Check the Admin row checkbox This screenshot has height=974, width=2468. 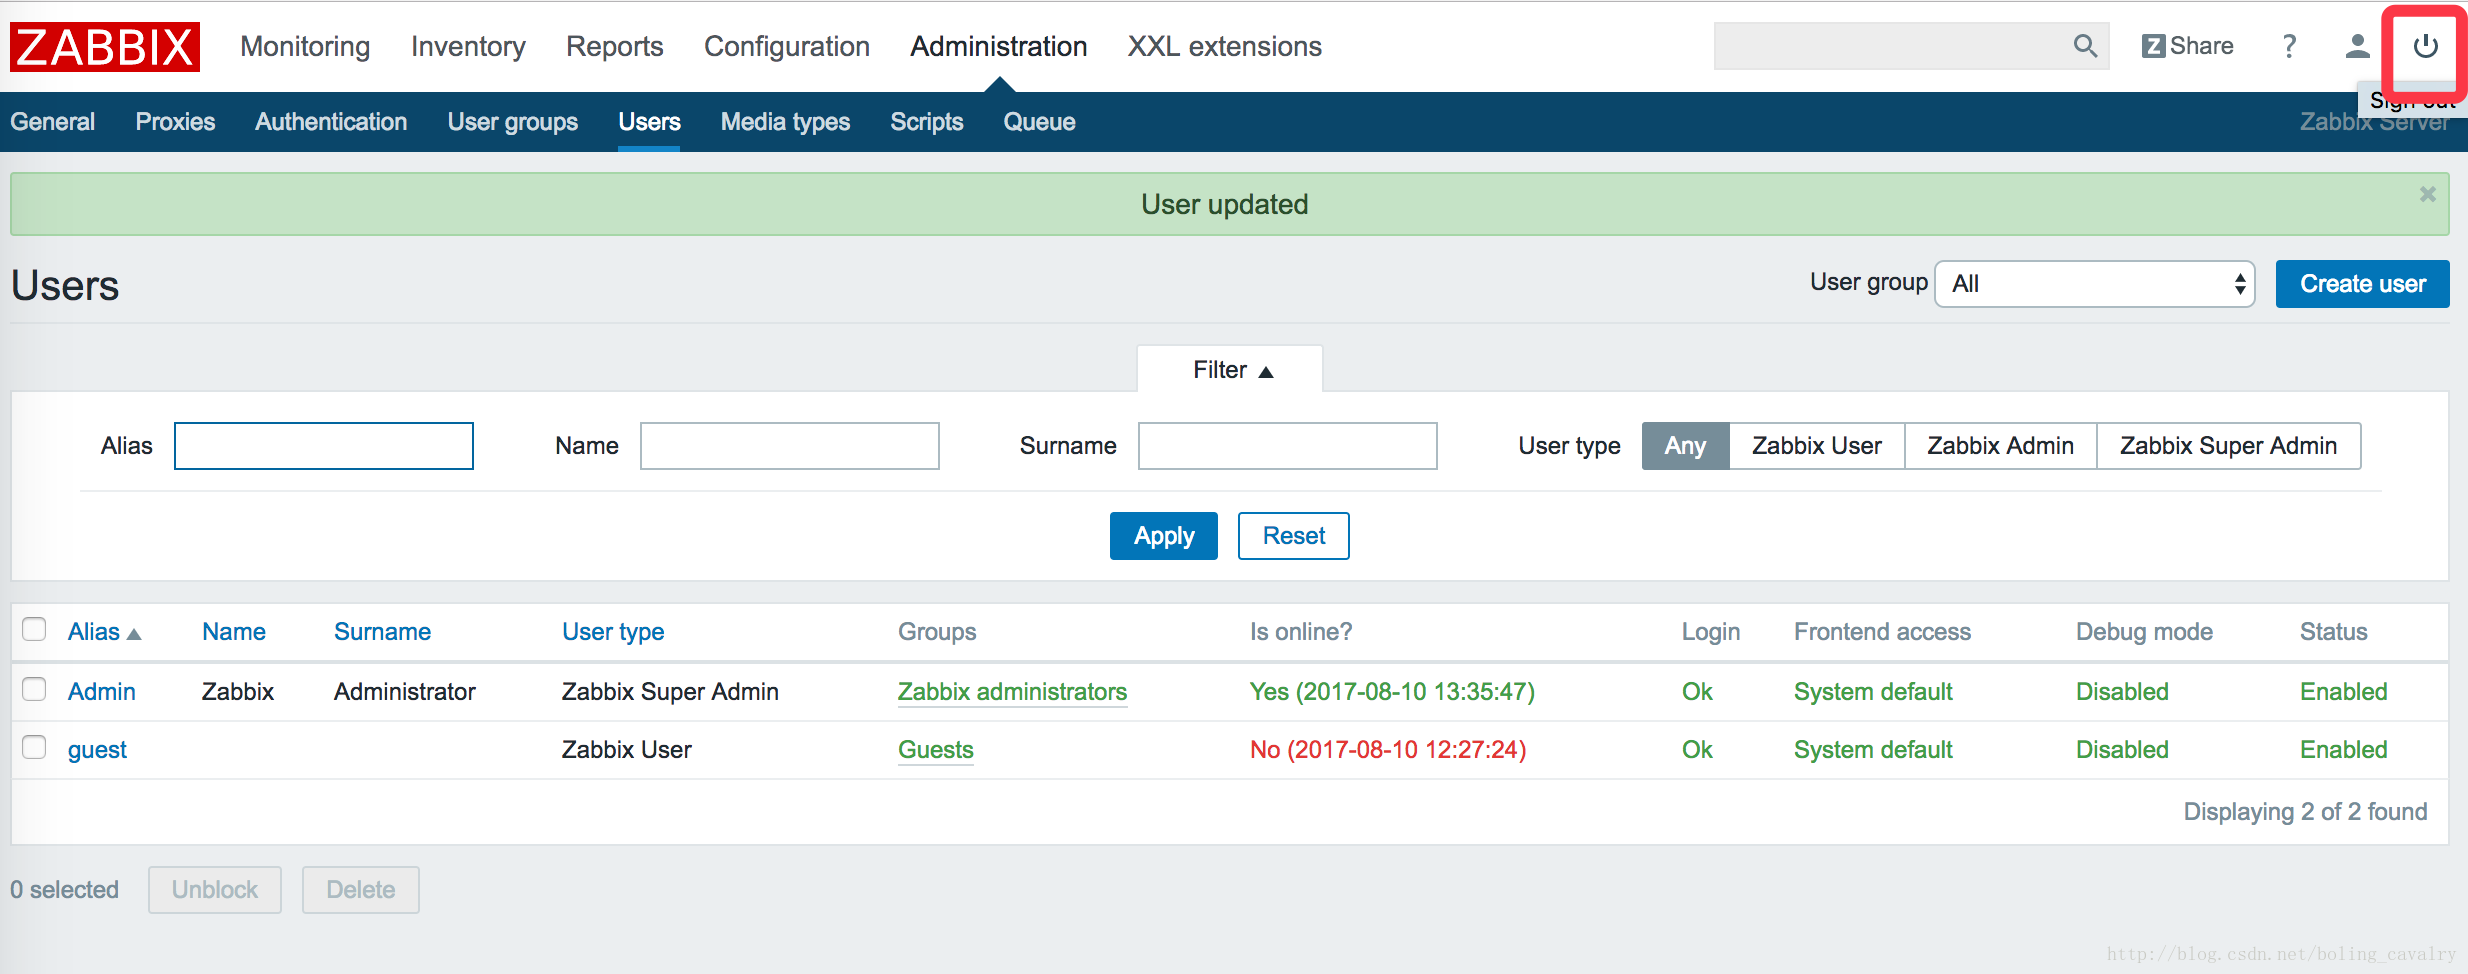click(x=34, y=689)
